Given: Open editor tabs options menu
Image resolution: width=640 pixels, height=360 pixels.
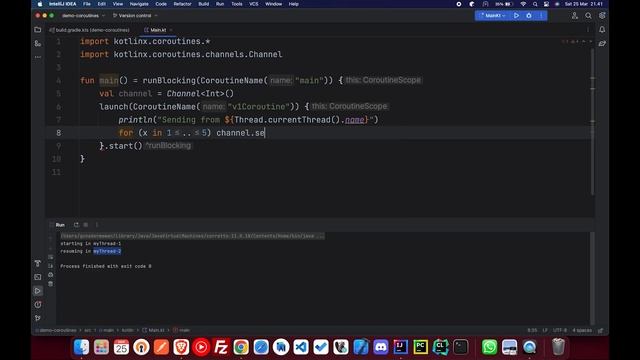Looking at the screenshot, I should [x=588, y=30].
